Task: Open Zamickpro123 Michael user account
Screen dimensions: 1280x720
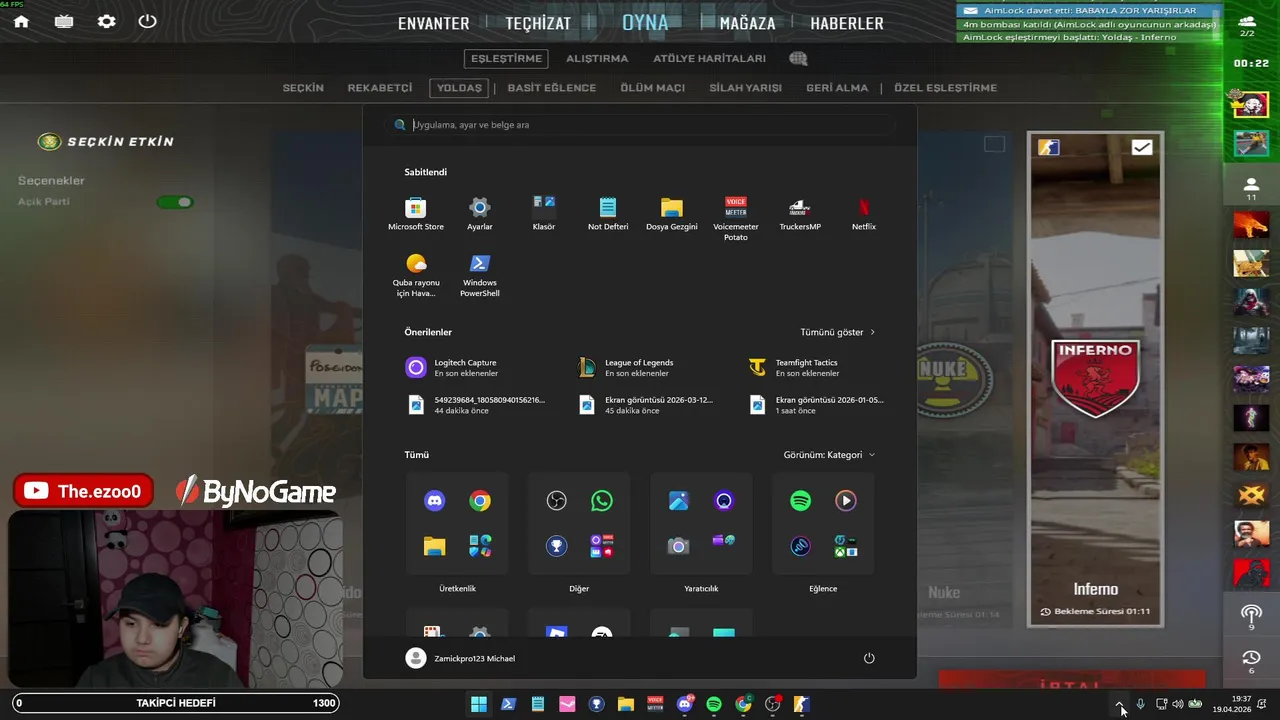Action: 461,658
